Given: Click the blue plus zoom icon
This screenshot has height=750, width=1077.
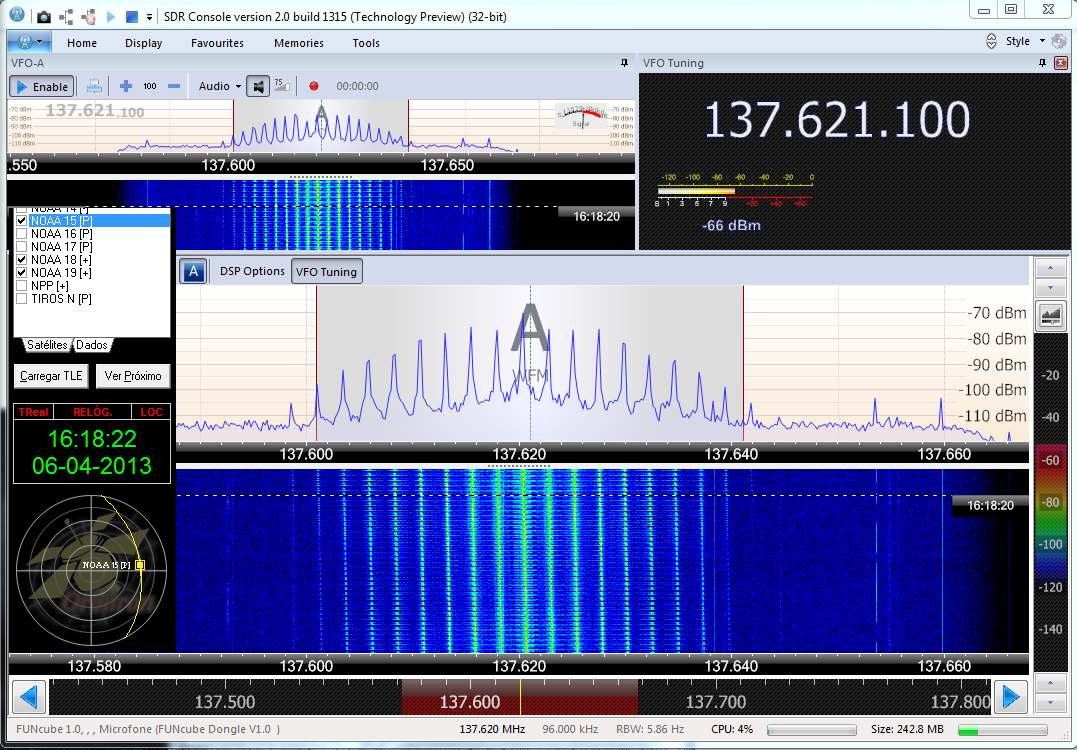Looking at the screenshot, I should (x=126, y=87).
